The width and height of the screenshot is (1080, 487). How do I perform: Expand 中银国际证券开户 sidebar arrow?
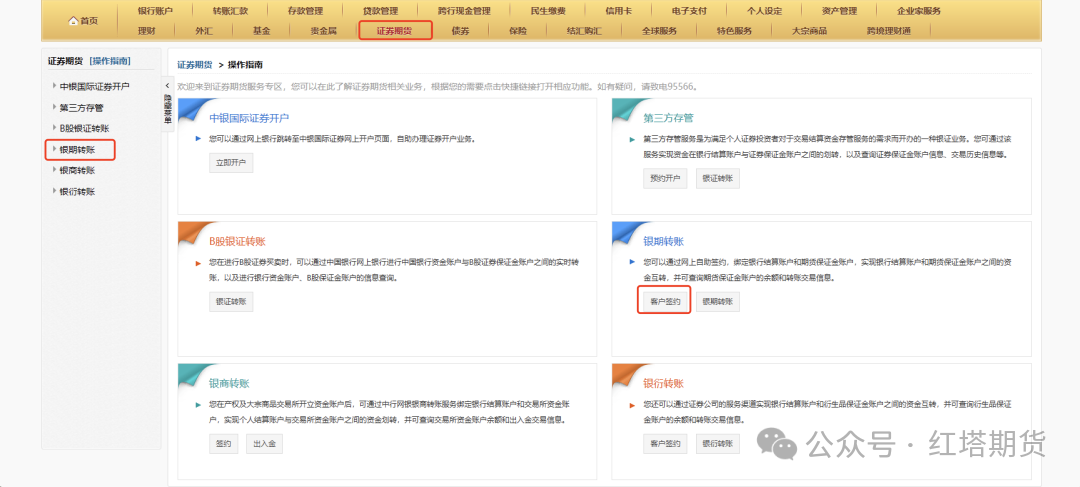point(54,86)
